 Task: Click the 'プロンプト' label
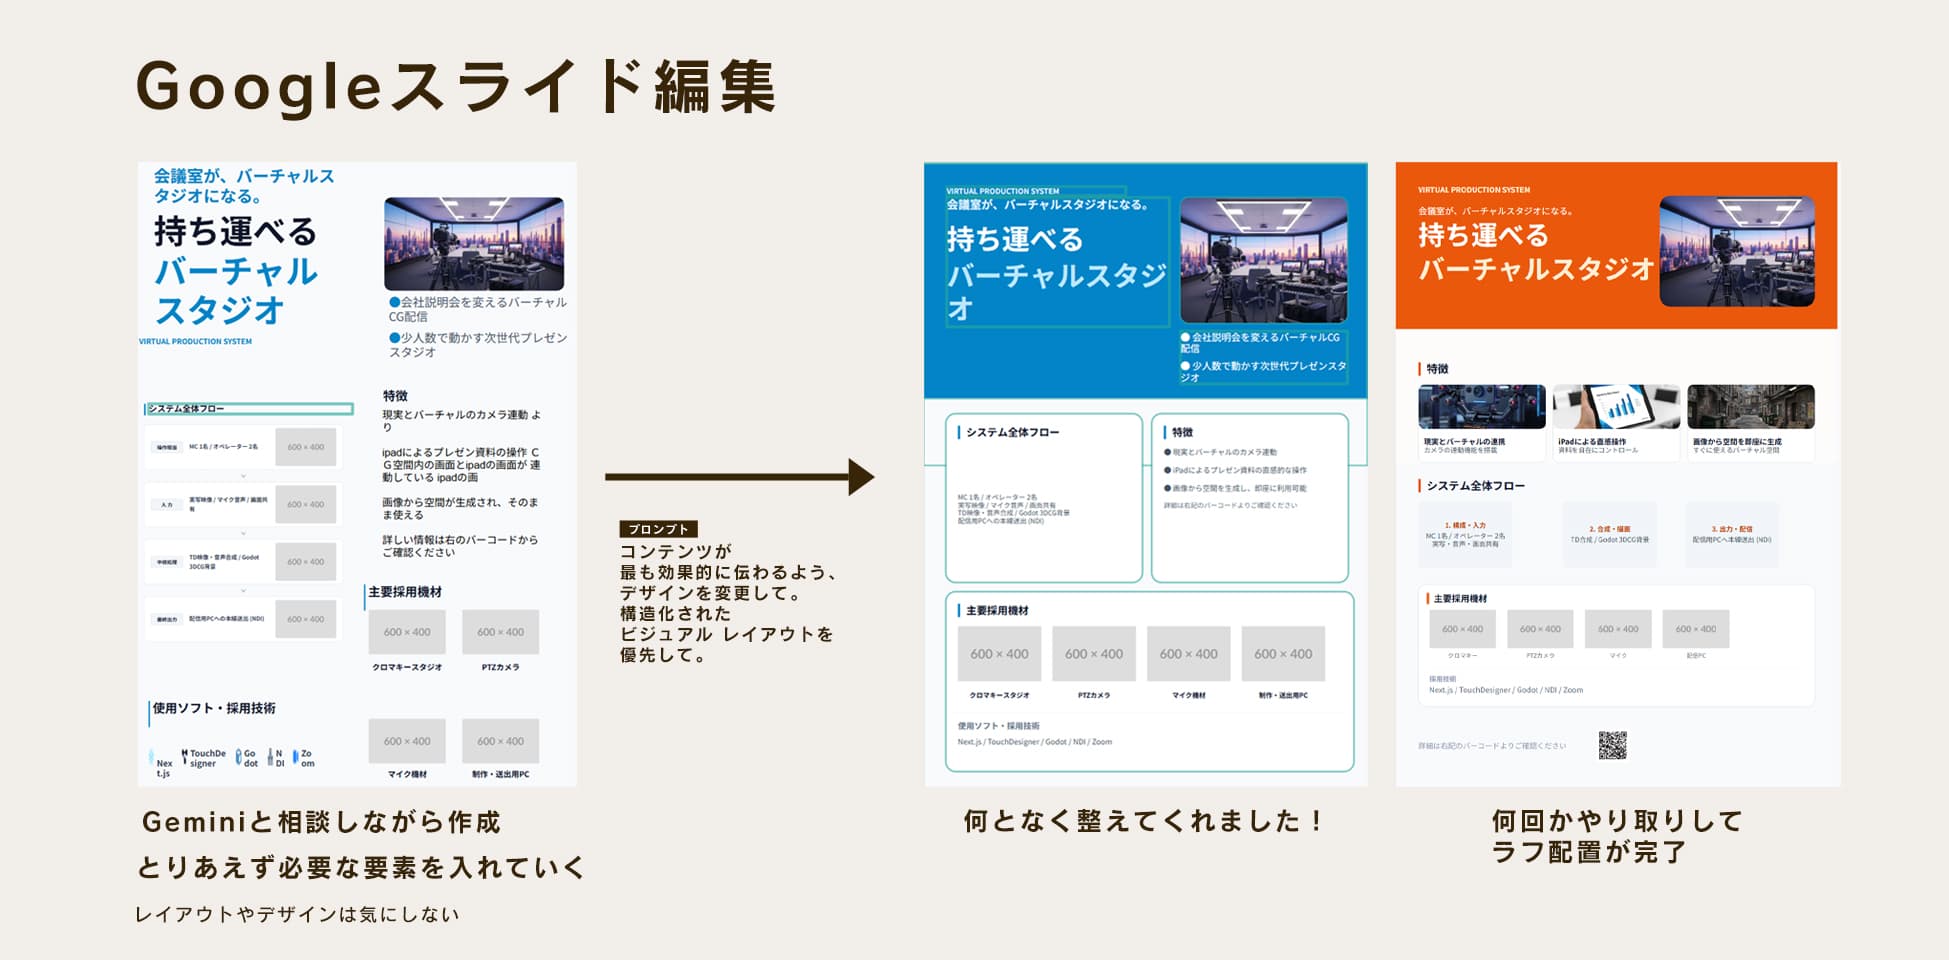point(658,529)
